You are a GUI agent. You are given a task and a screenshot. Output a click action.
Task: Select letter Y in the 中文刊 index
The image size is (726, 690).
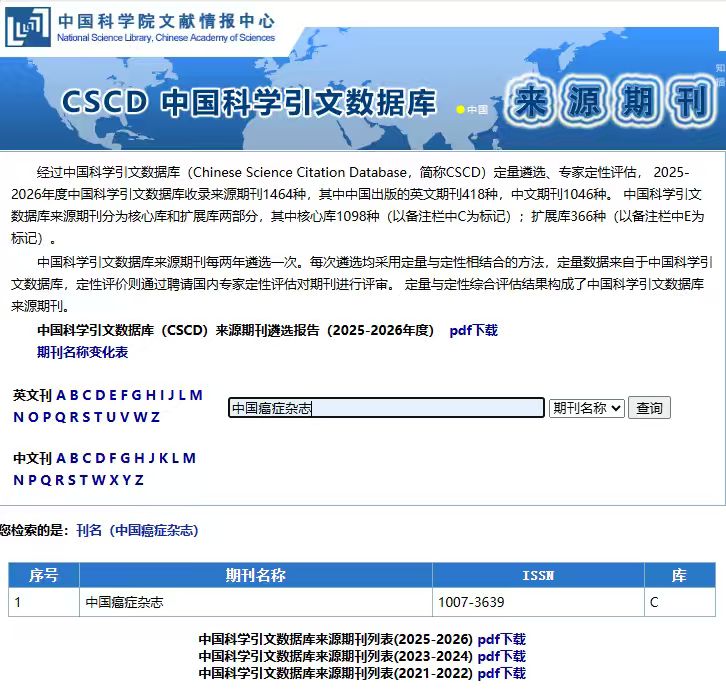coord(127,480)
